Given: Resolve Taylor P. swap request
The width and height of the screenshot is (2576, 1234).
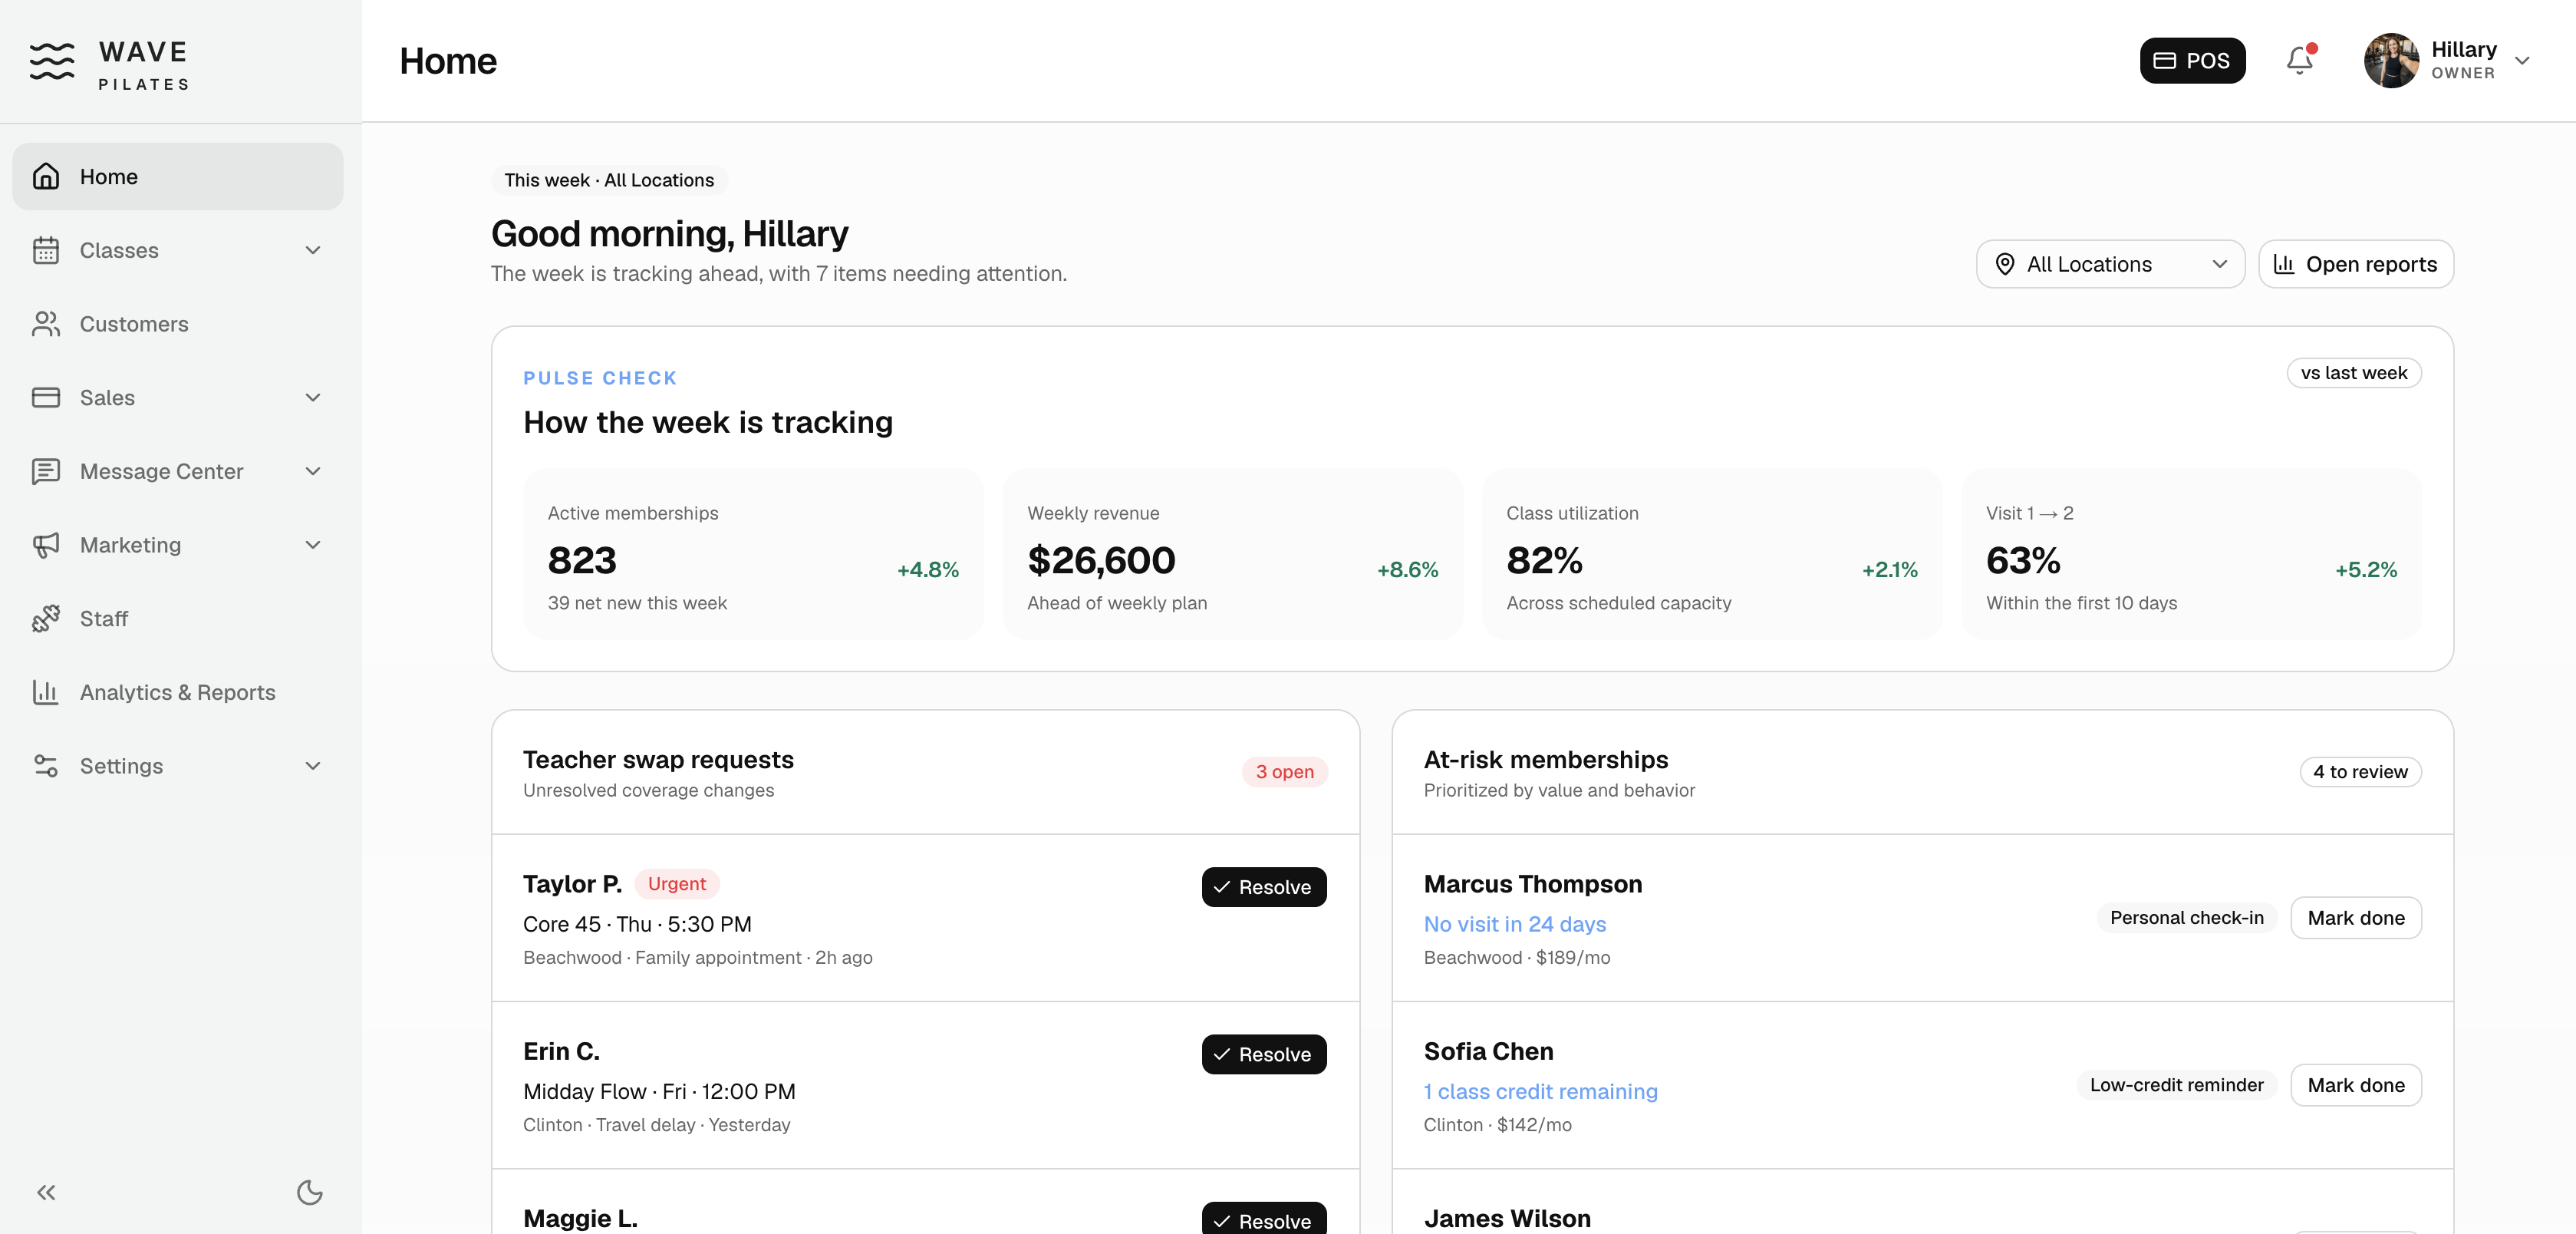Looking at the screenshot, I should pos(1264,887).
